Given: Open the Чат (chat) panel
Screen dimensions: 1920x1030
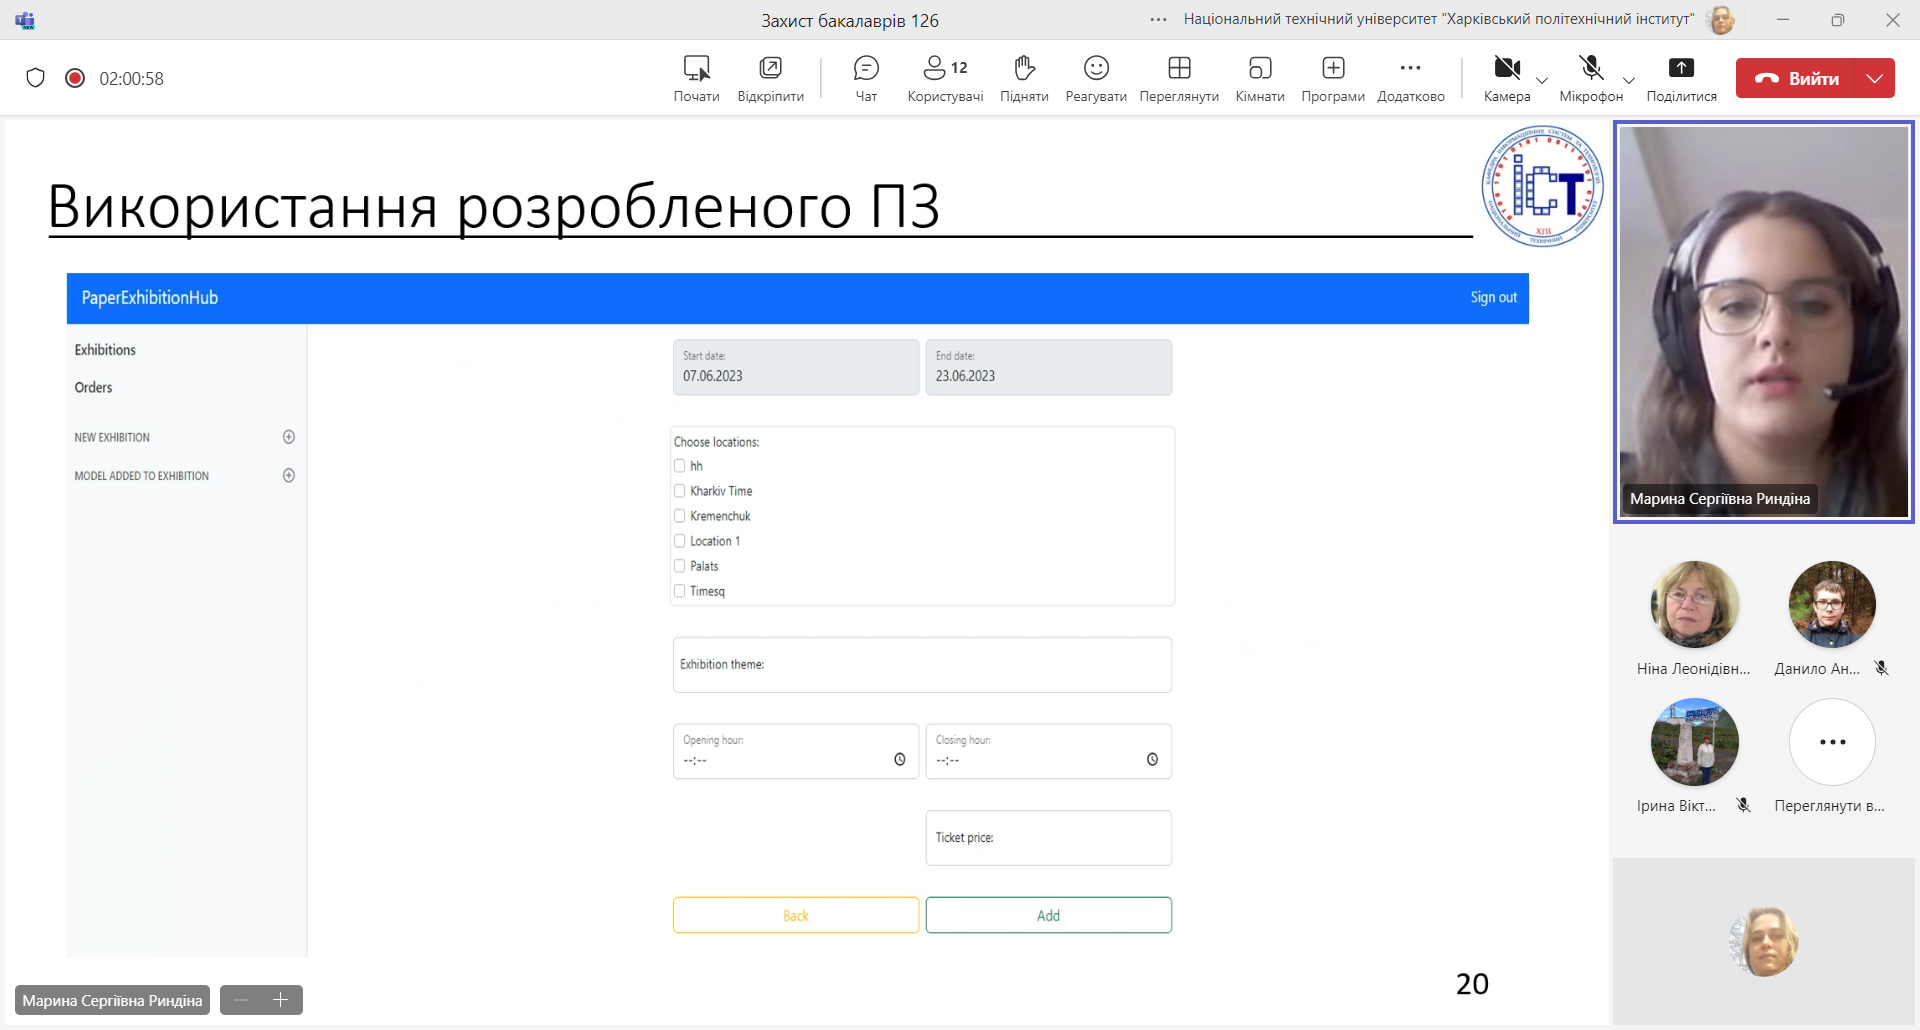Looking at the screenshot, I should pyautogui.click(x=866, y=78).
